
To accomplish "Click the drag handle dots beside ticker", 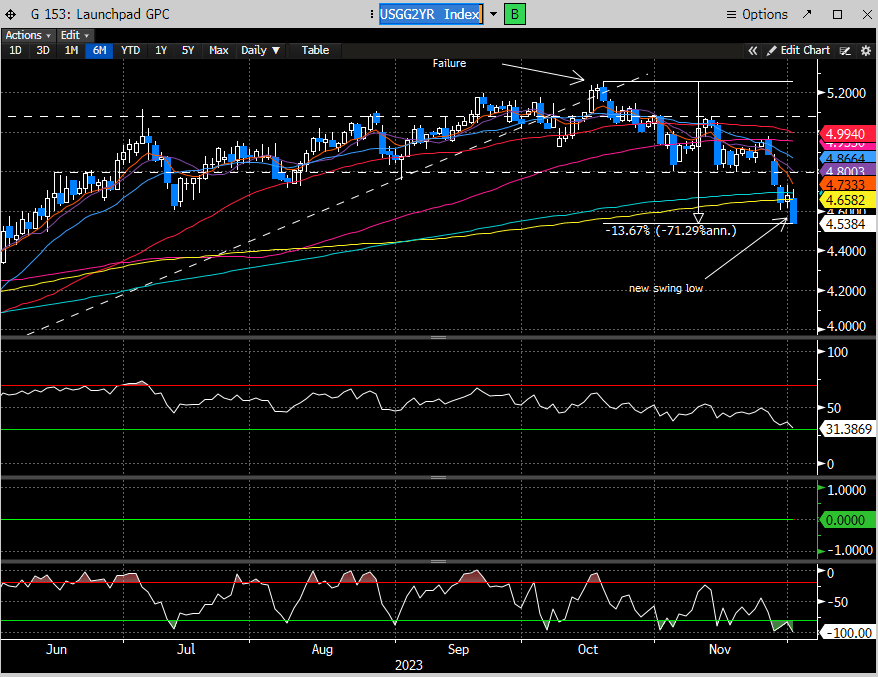I will pyautogui.click(x=370, y=14).
